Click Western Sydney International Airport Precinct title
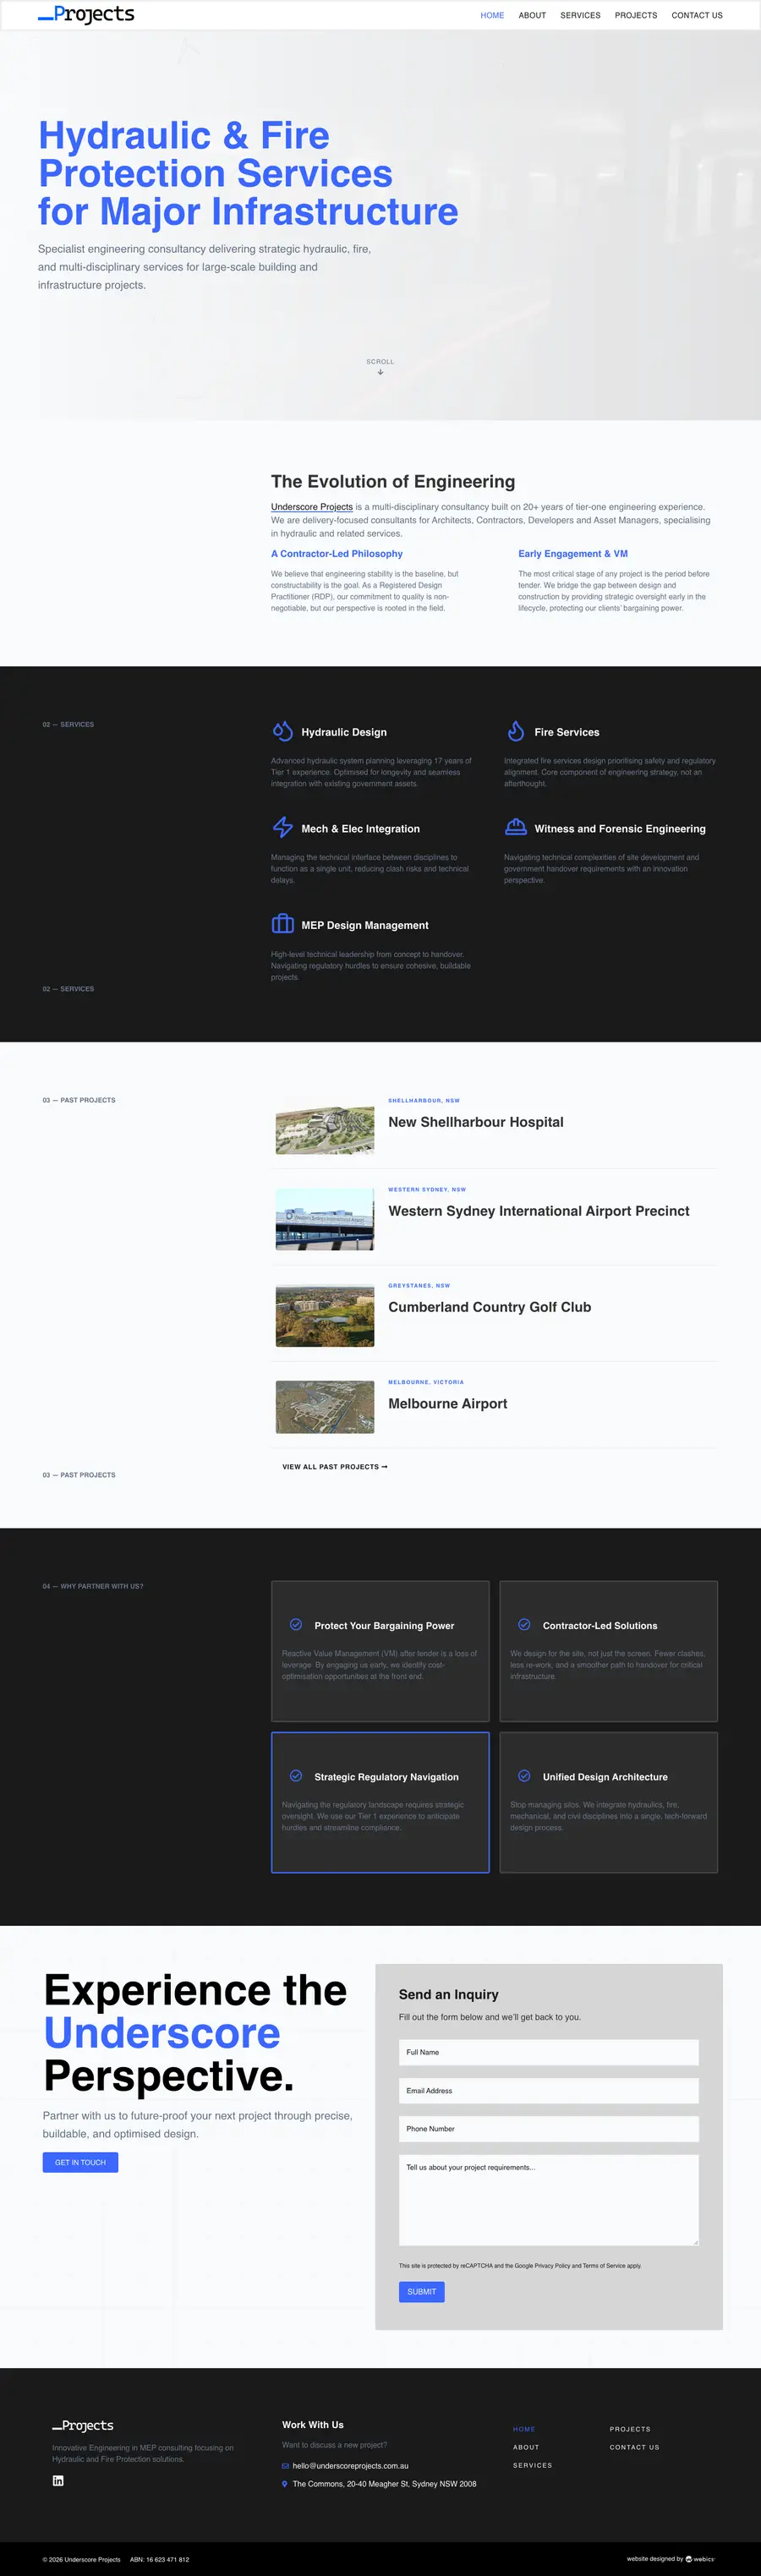 pyautogui.click(x=539, y=1211)
